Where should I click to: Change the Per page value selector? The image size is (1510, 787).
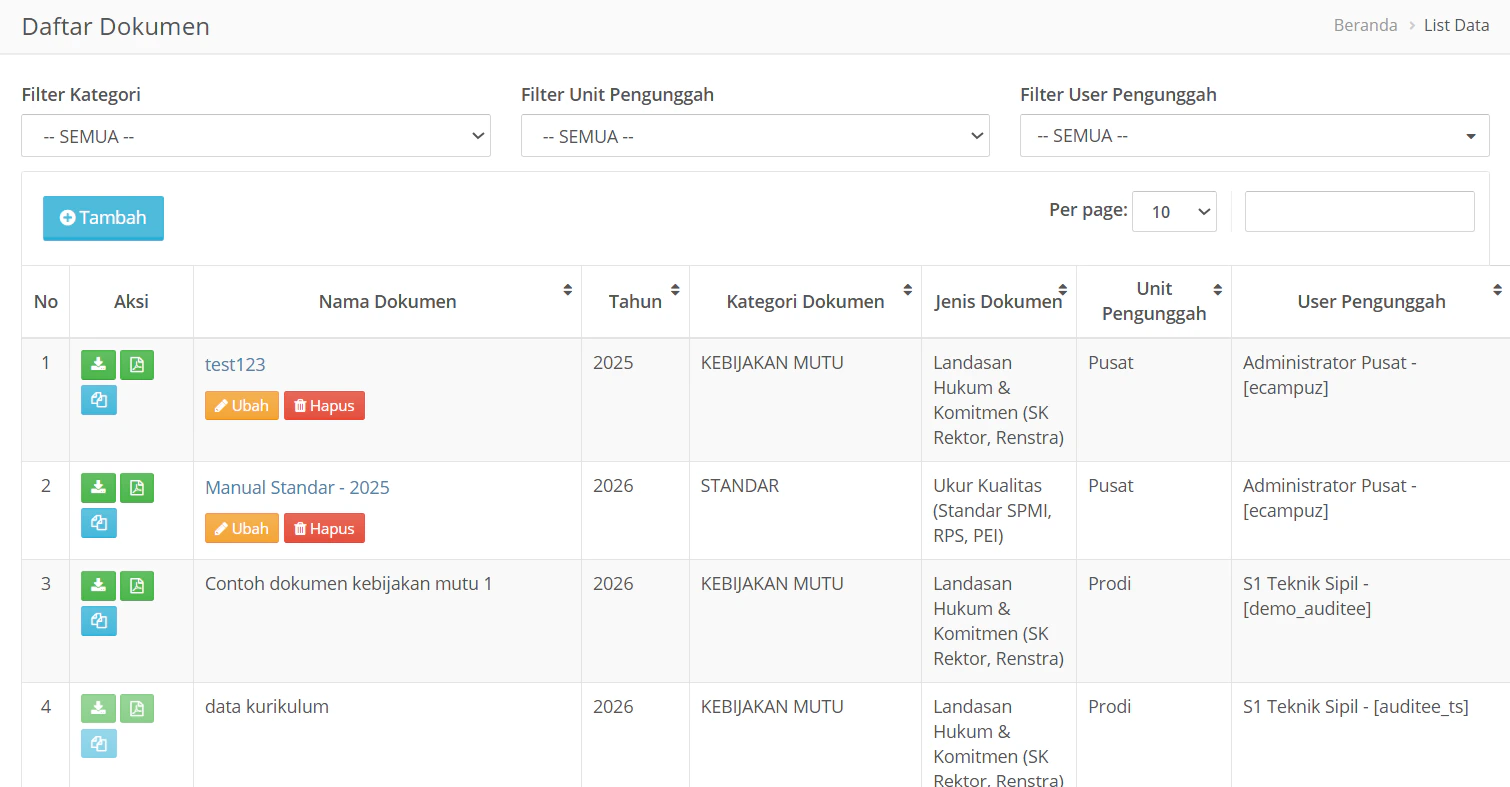pos(1174,211)
